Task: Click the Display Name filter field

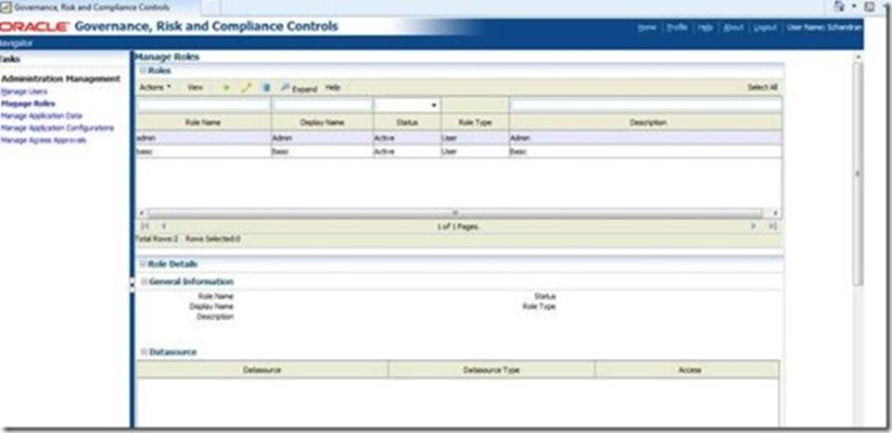Action: [323, 105]
